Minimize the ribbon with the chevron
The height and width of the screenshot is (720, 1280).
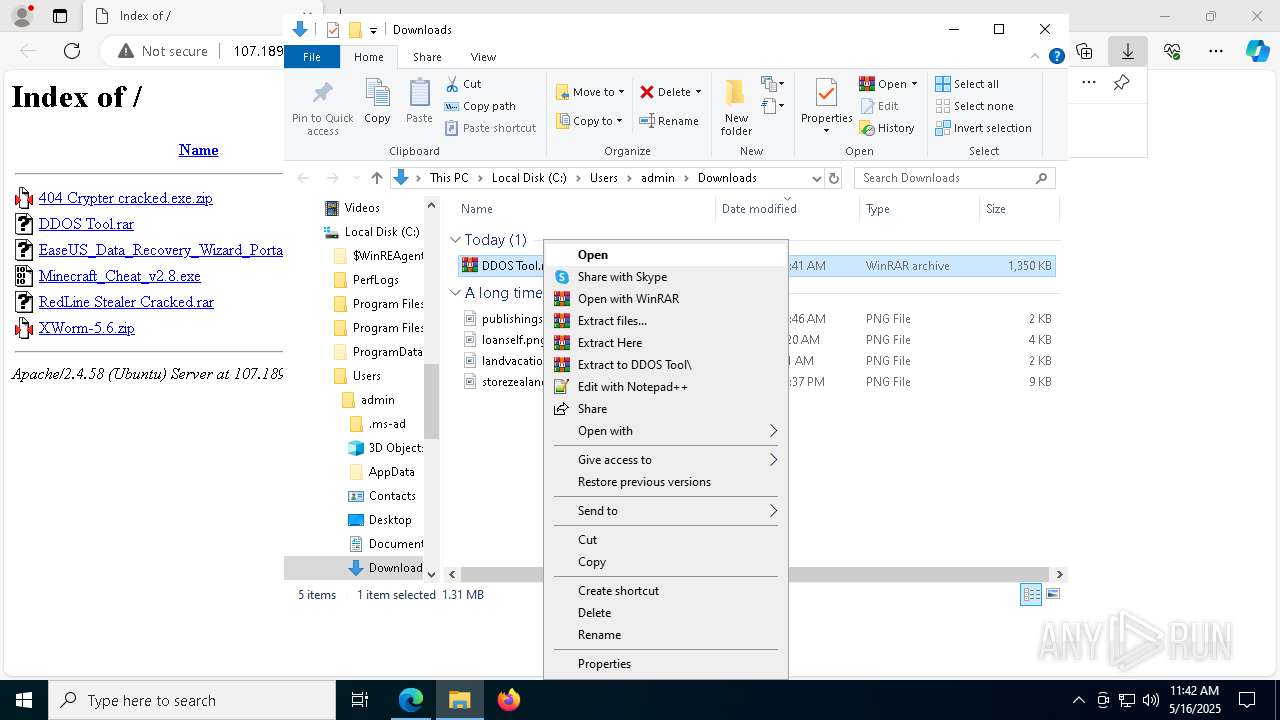(x=1036, y=57)
